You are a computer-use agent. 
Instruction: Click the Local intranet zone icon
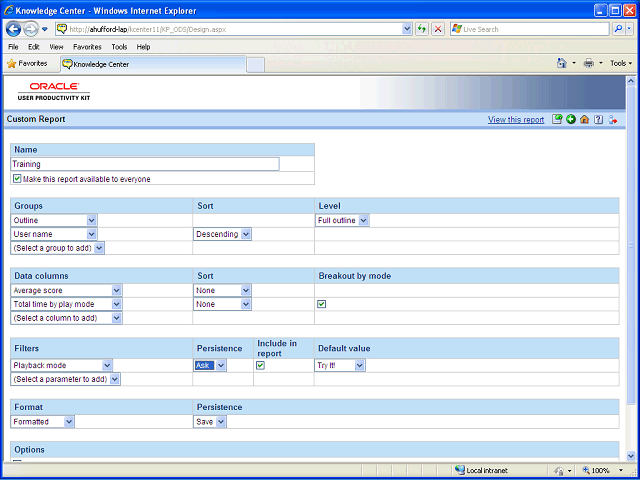click(459, 470)
